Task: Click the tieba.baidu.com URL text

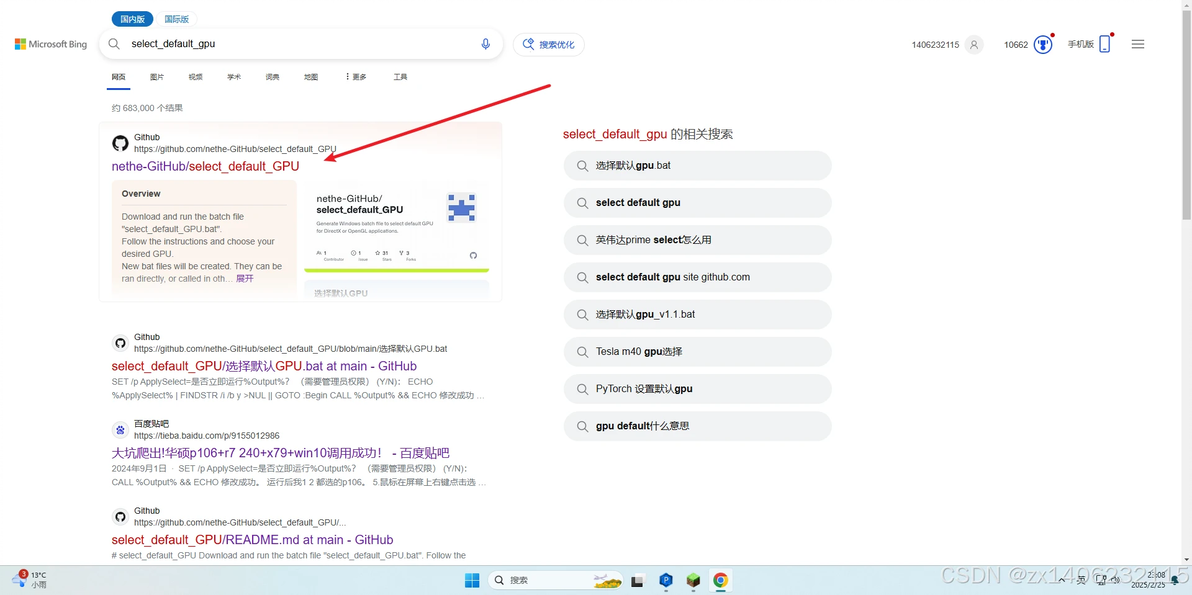Action: coord(207,436)
